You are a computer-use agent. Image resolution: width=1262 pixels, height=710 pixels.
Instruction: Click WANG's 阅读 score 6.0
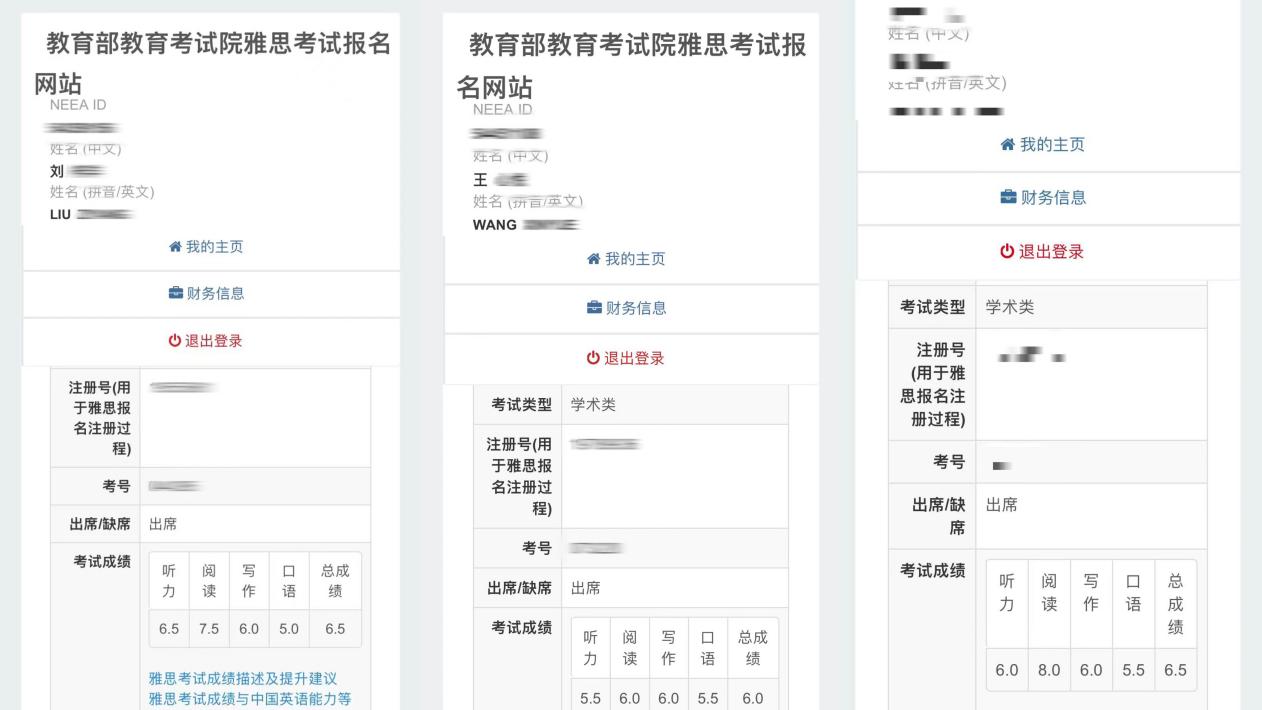[630, 700]
